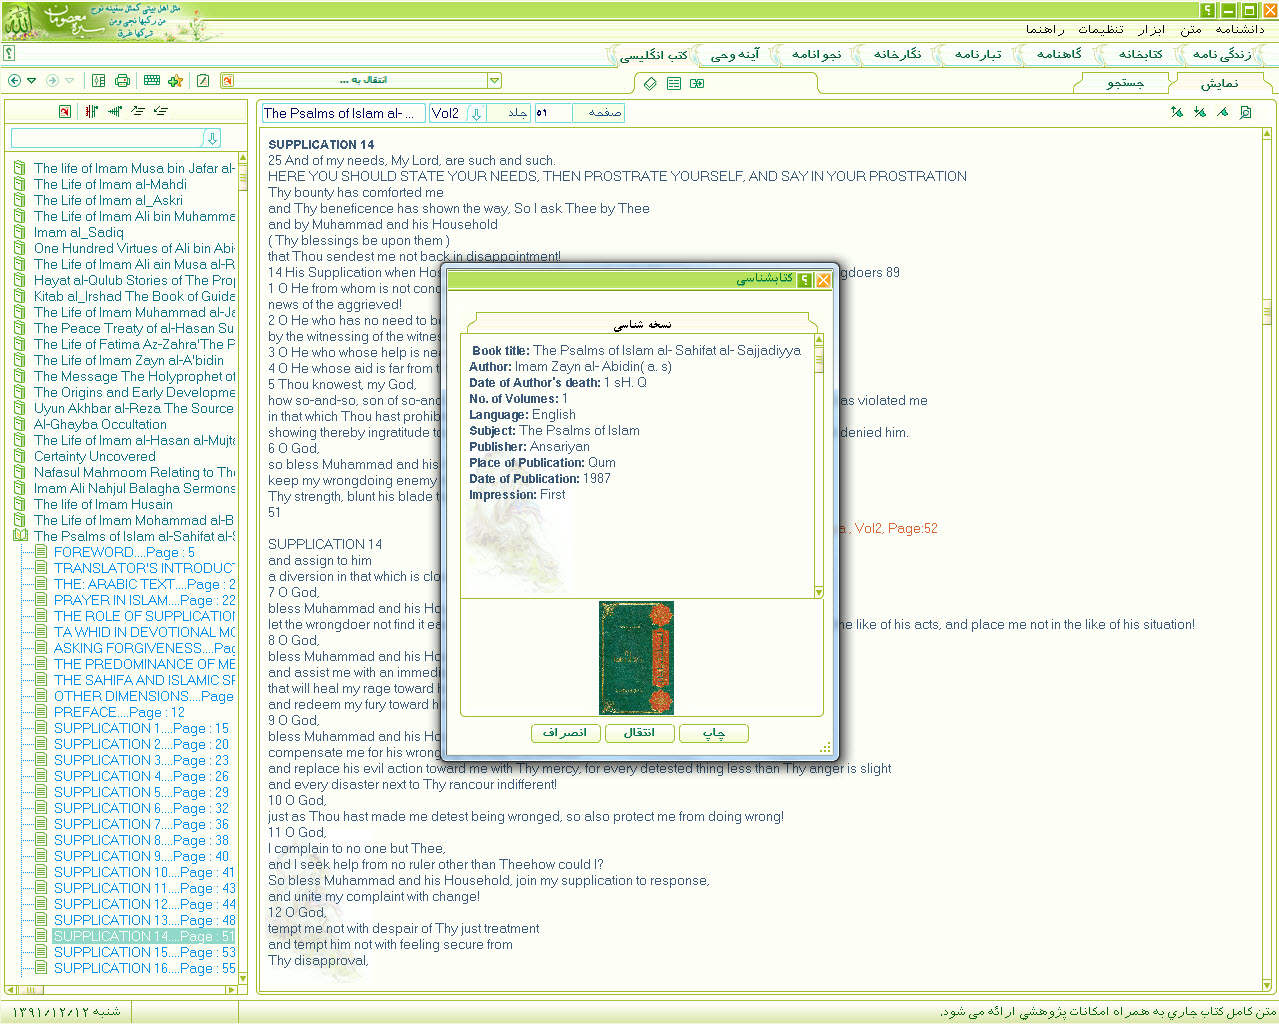Open the کتابخانه tab in the top bar
Screen dimensions: 1279x1024
pyautogui.click(x=1140, y=54)
